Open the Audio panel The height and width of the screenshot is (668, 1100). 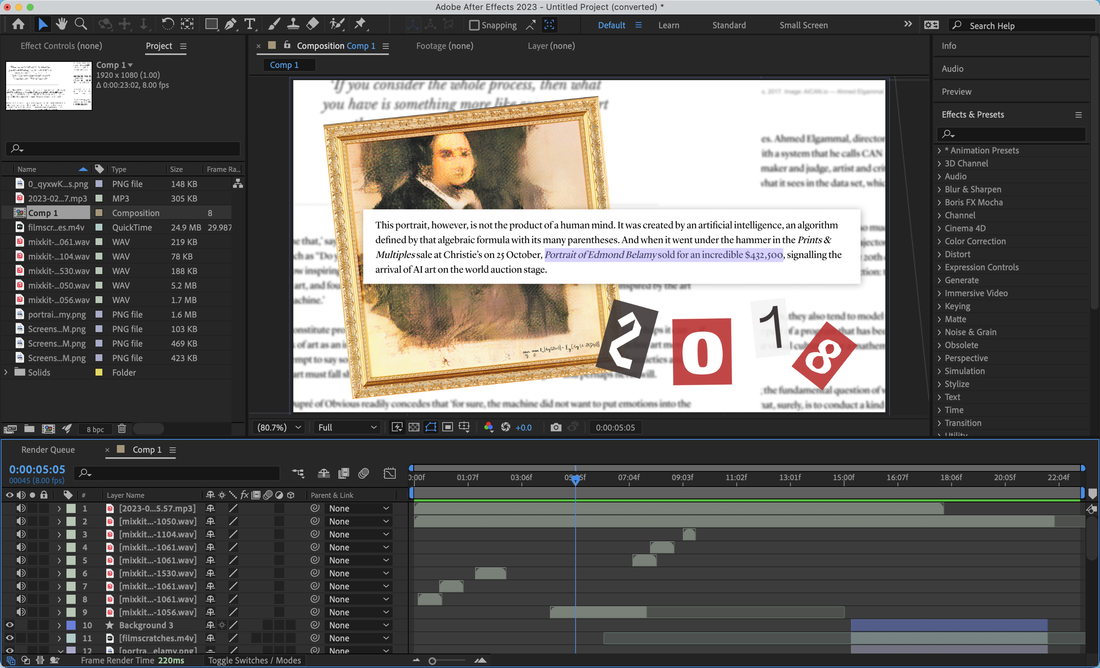pyautogui.click(x=952, y=69)
